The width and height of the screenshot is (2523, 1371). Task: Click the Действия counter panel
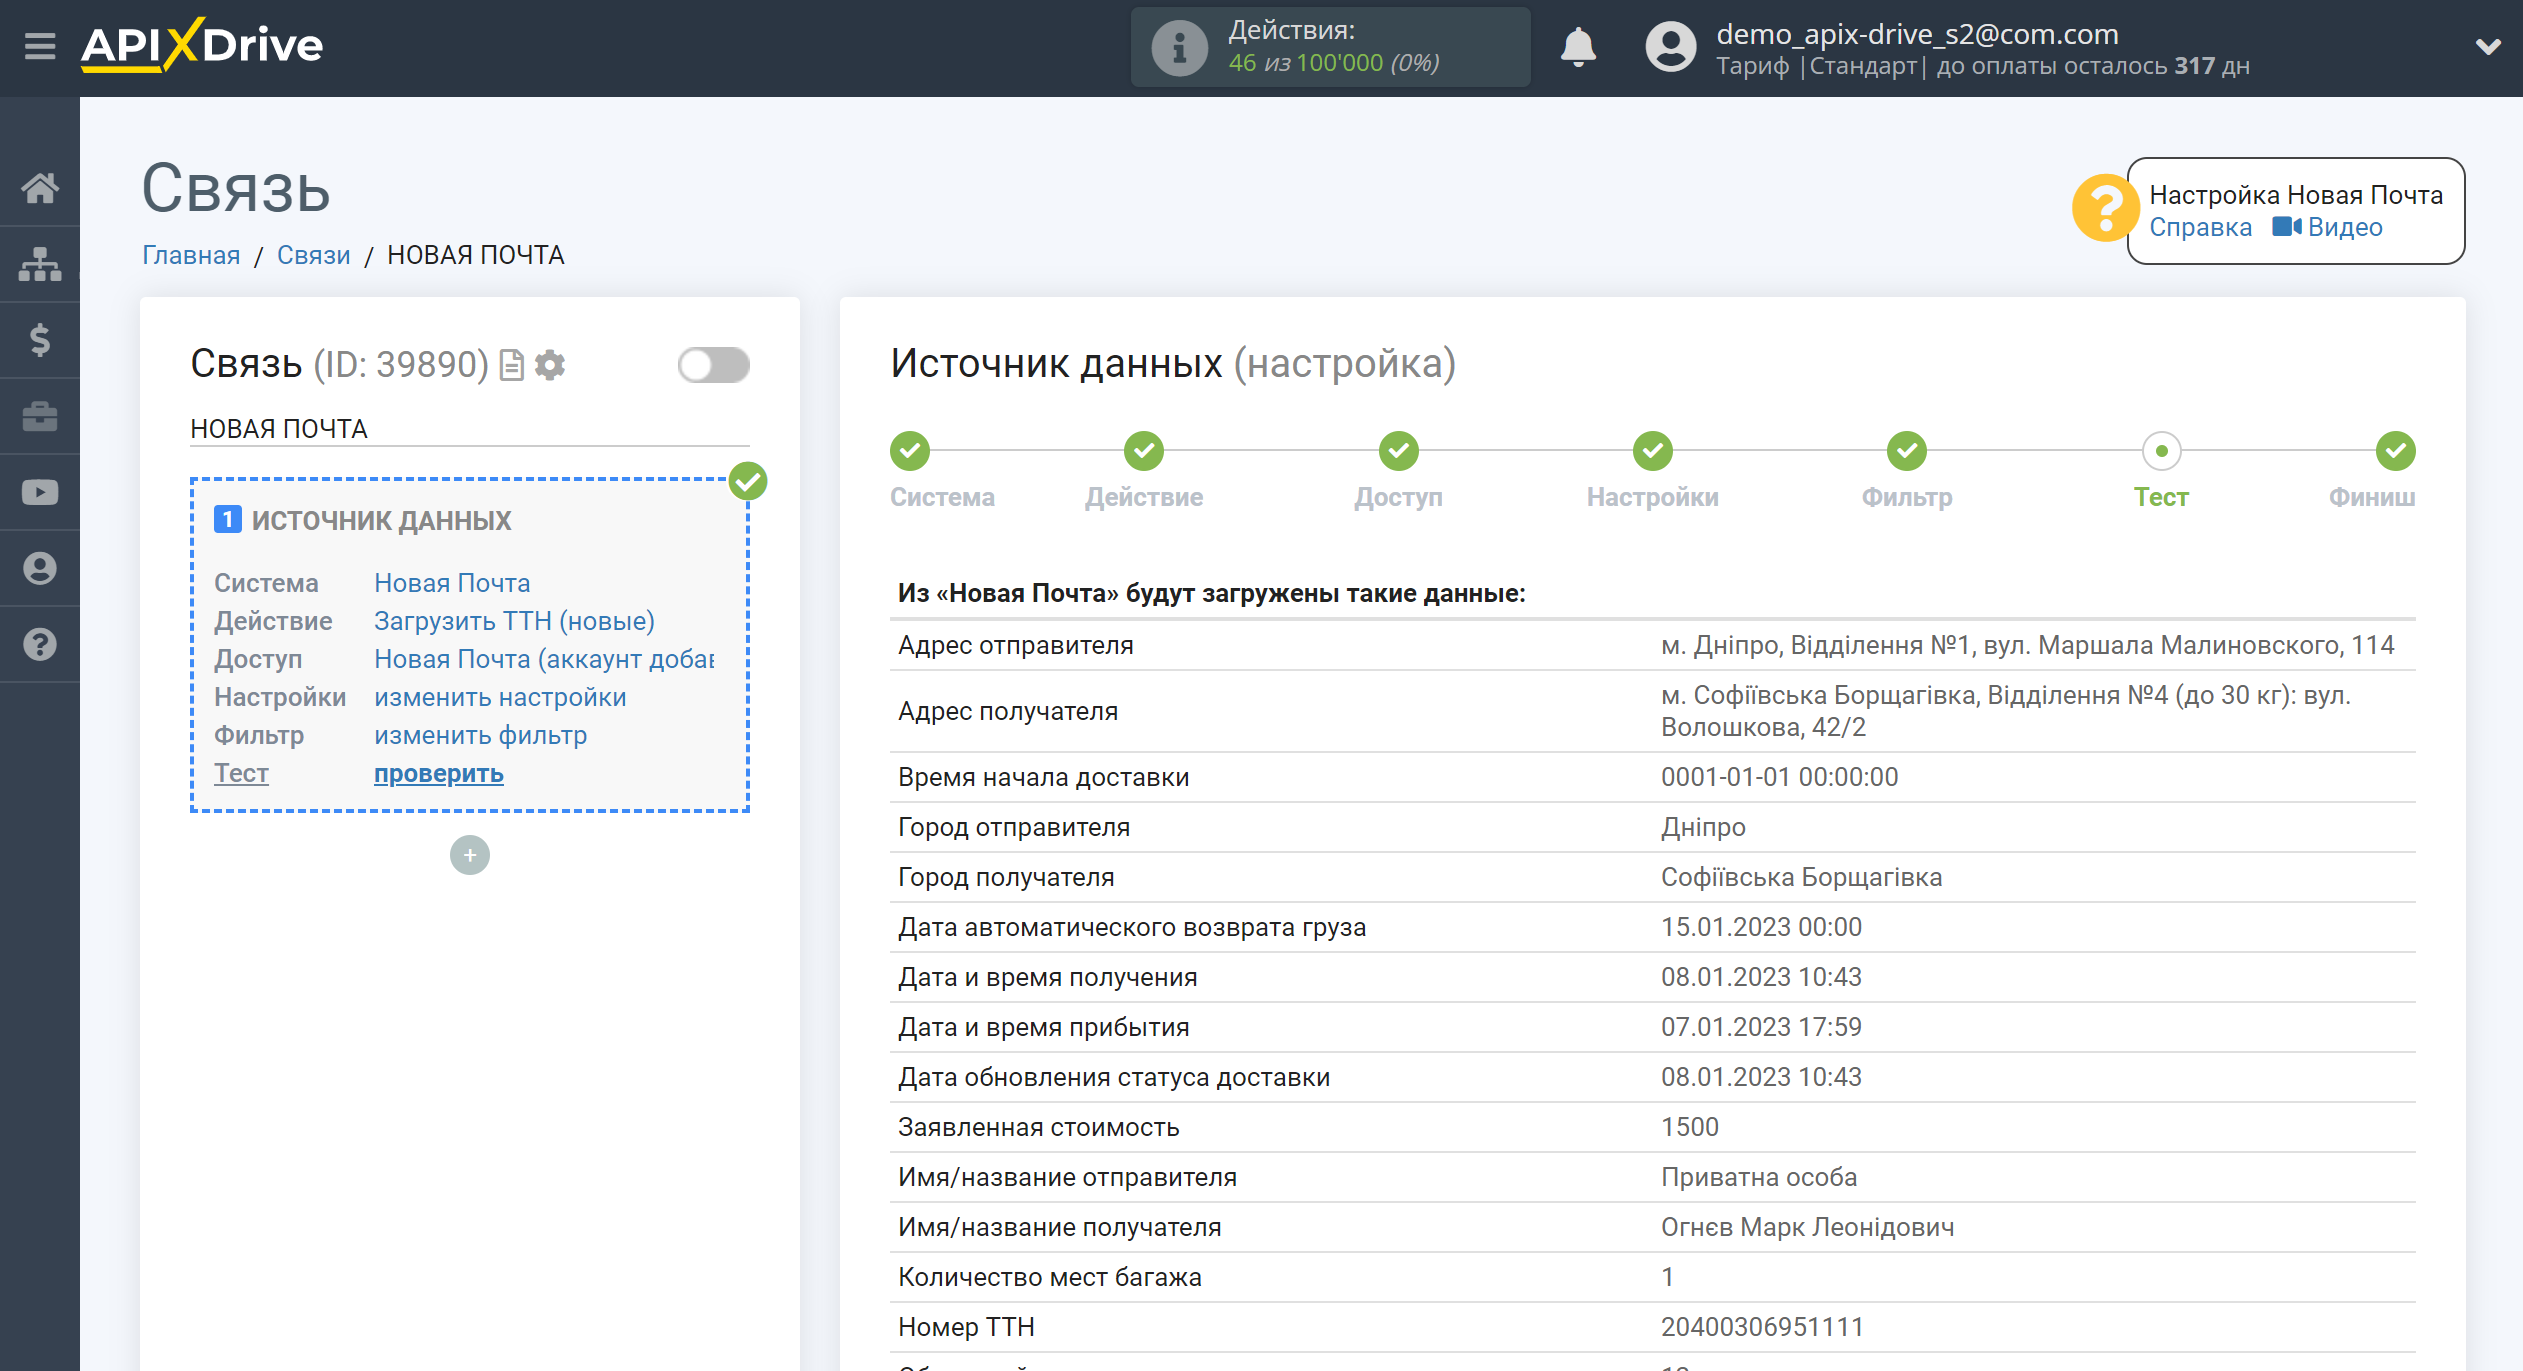[x=1330, y=47]
